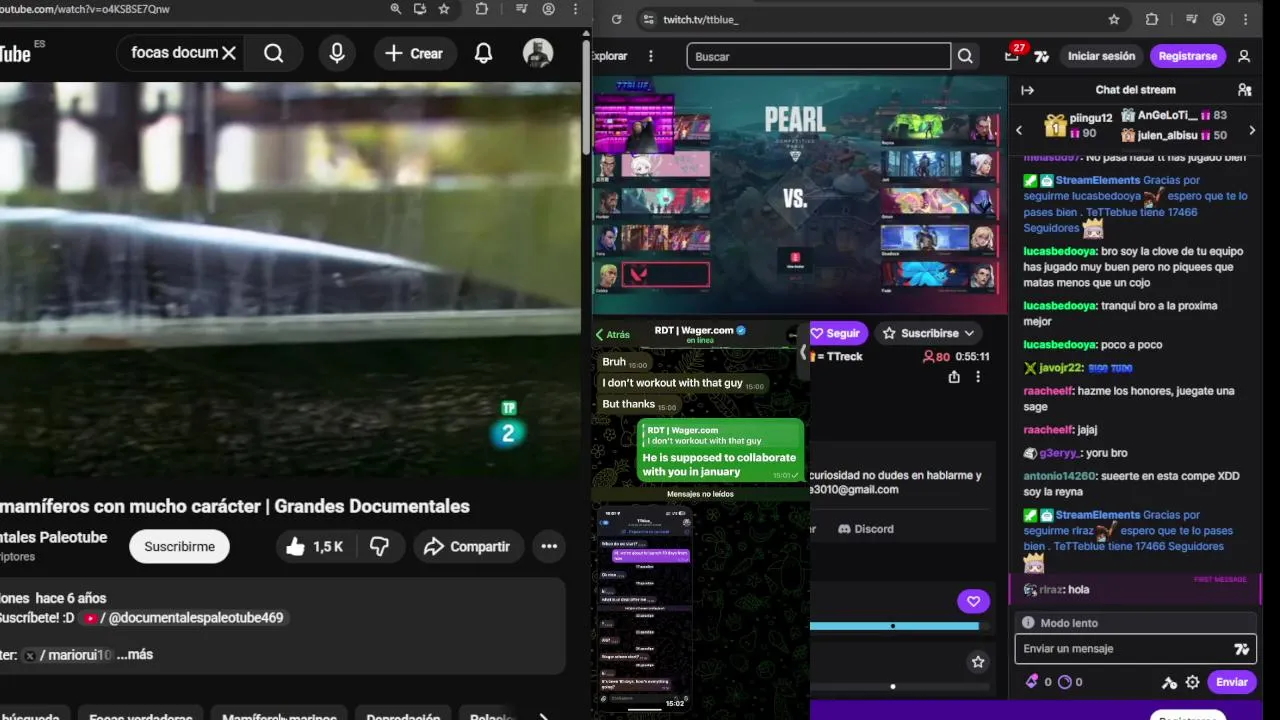Open the Discord link on Twitch panel
Viewport: 1280px width, 720px height.
pos(865,529)
